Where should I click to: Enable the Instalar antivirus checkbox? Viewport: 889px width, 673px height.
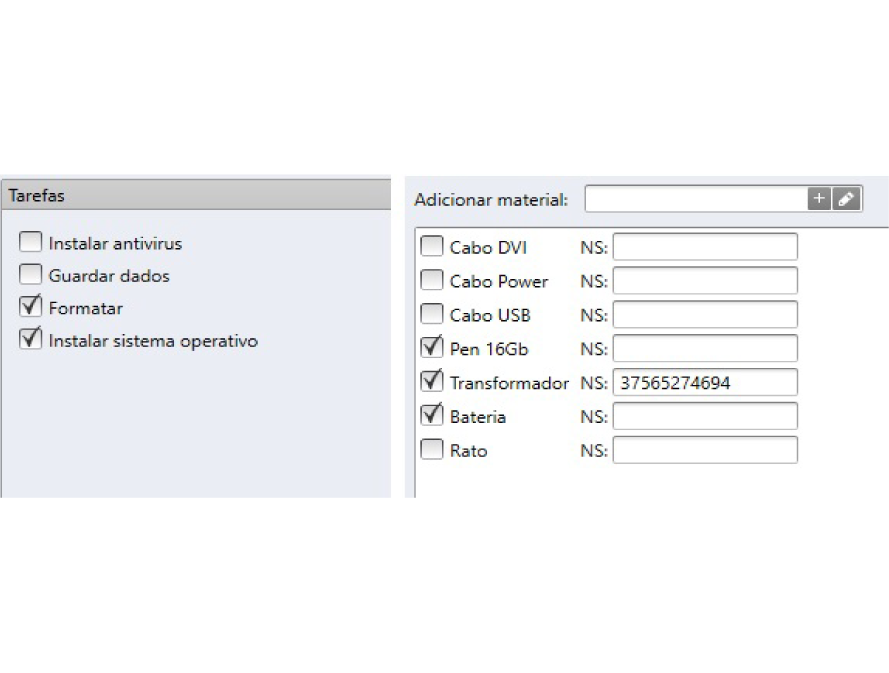pos(31,242)
